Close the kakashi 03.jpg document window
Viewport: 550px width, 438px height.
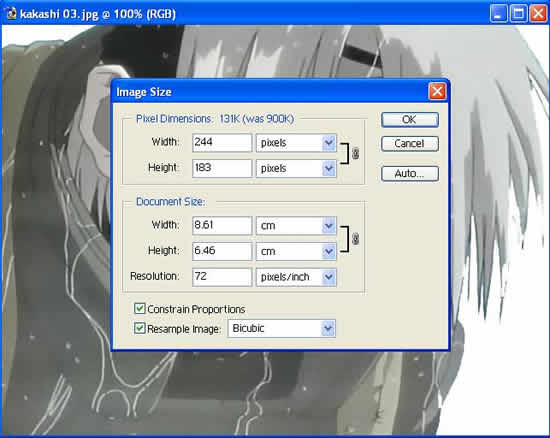coord(538,14)
